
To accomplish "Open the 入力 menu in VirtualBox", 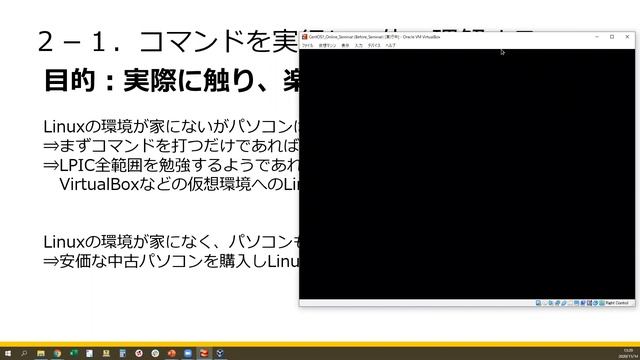I will [x=358, y=45].
